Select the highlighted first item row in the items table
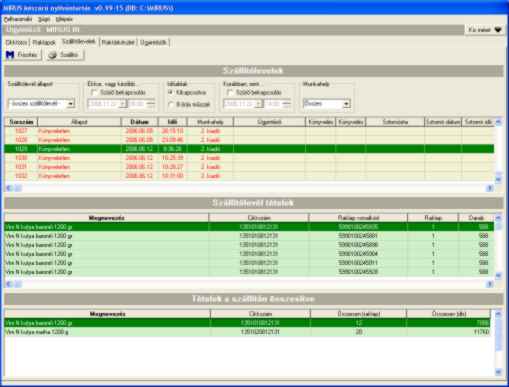Screen dimensions: 509x387 [x=249, y=227]
